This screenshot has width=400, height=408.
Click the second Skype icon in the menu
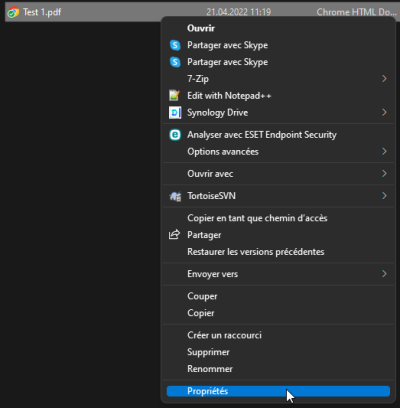click(x=175, y=62)
